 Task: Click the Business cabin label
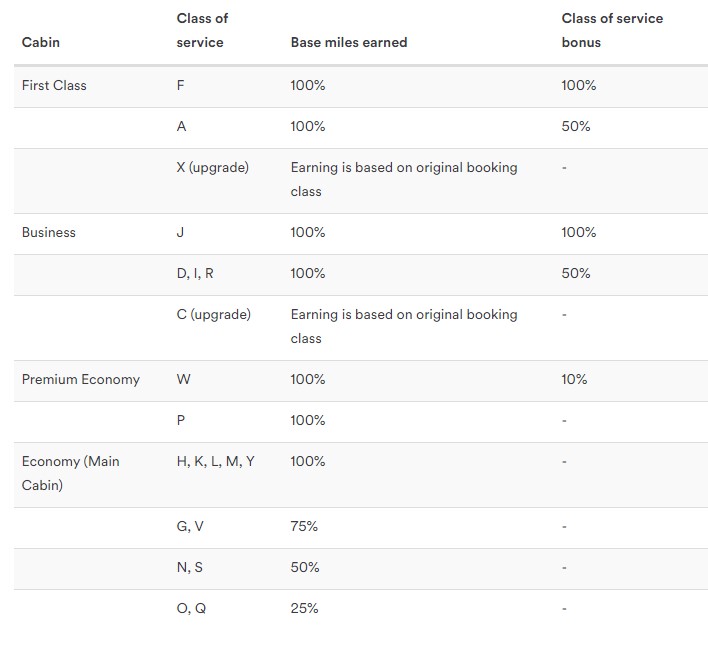click(49, 232)
